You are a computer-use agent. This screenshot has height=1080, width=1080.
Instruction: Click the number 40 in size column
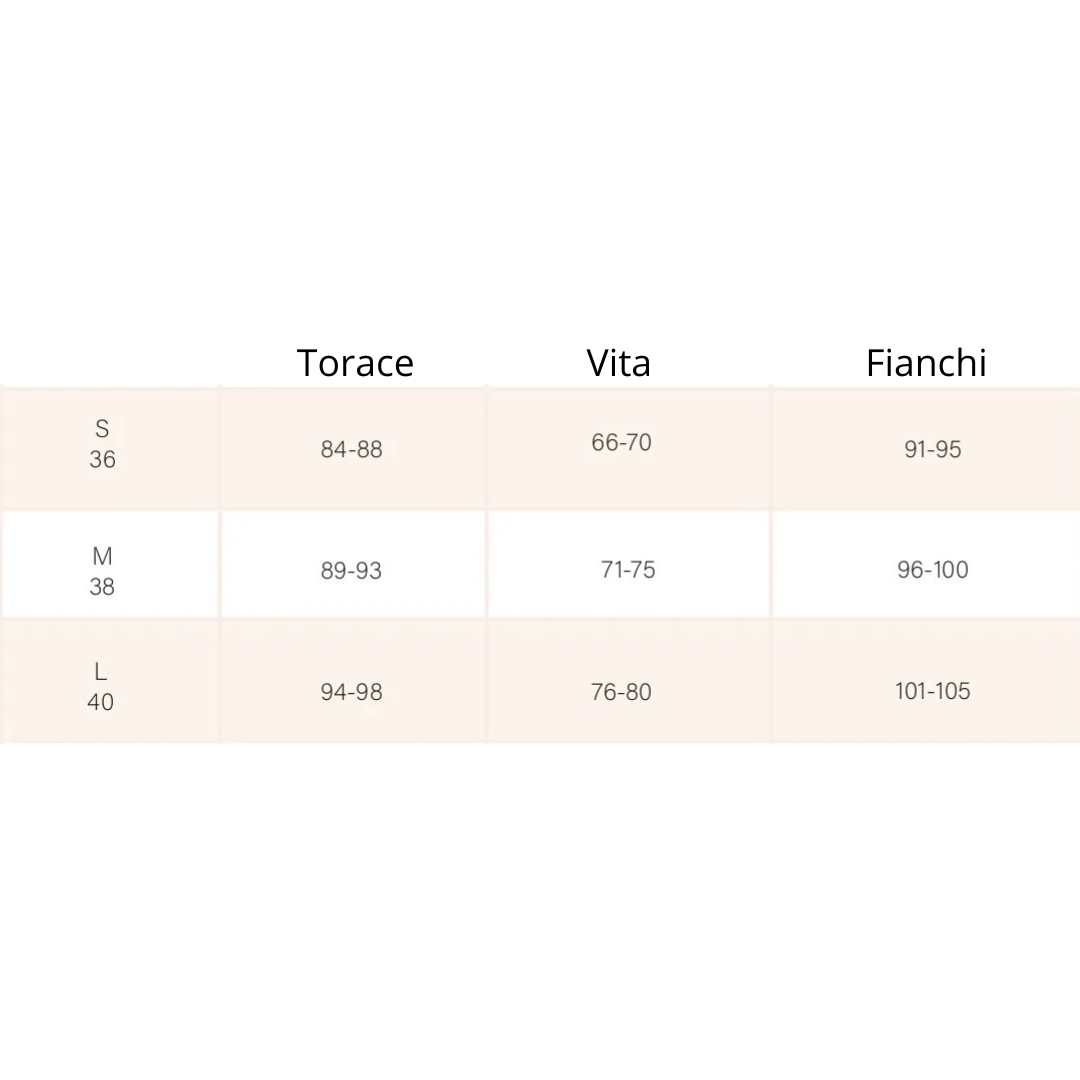100,703
